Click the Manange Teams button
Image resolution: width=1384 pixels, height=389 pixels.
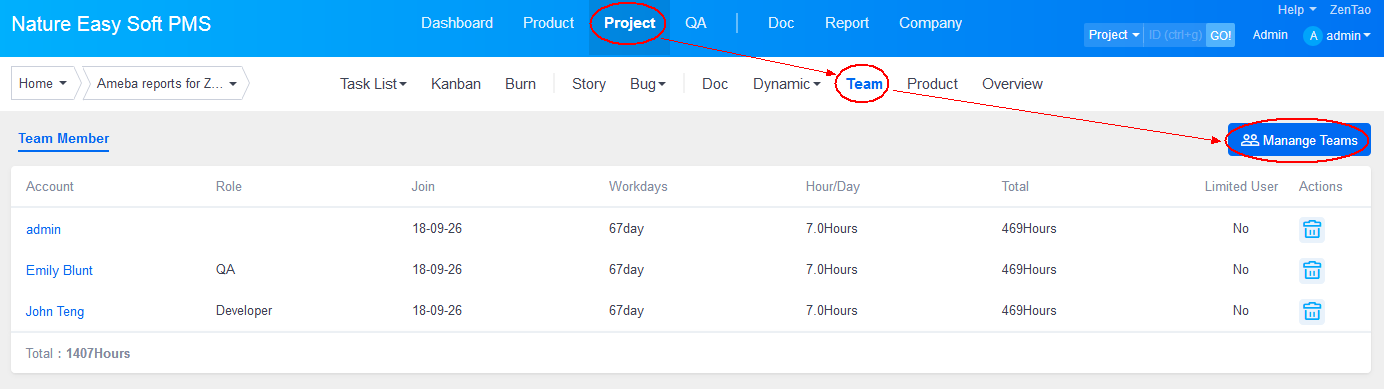tap(1299, 140)
